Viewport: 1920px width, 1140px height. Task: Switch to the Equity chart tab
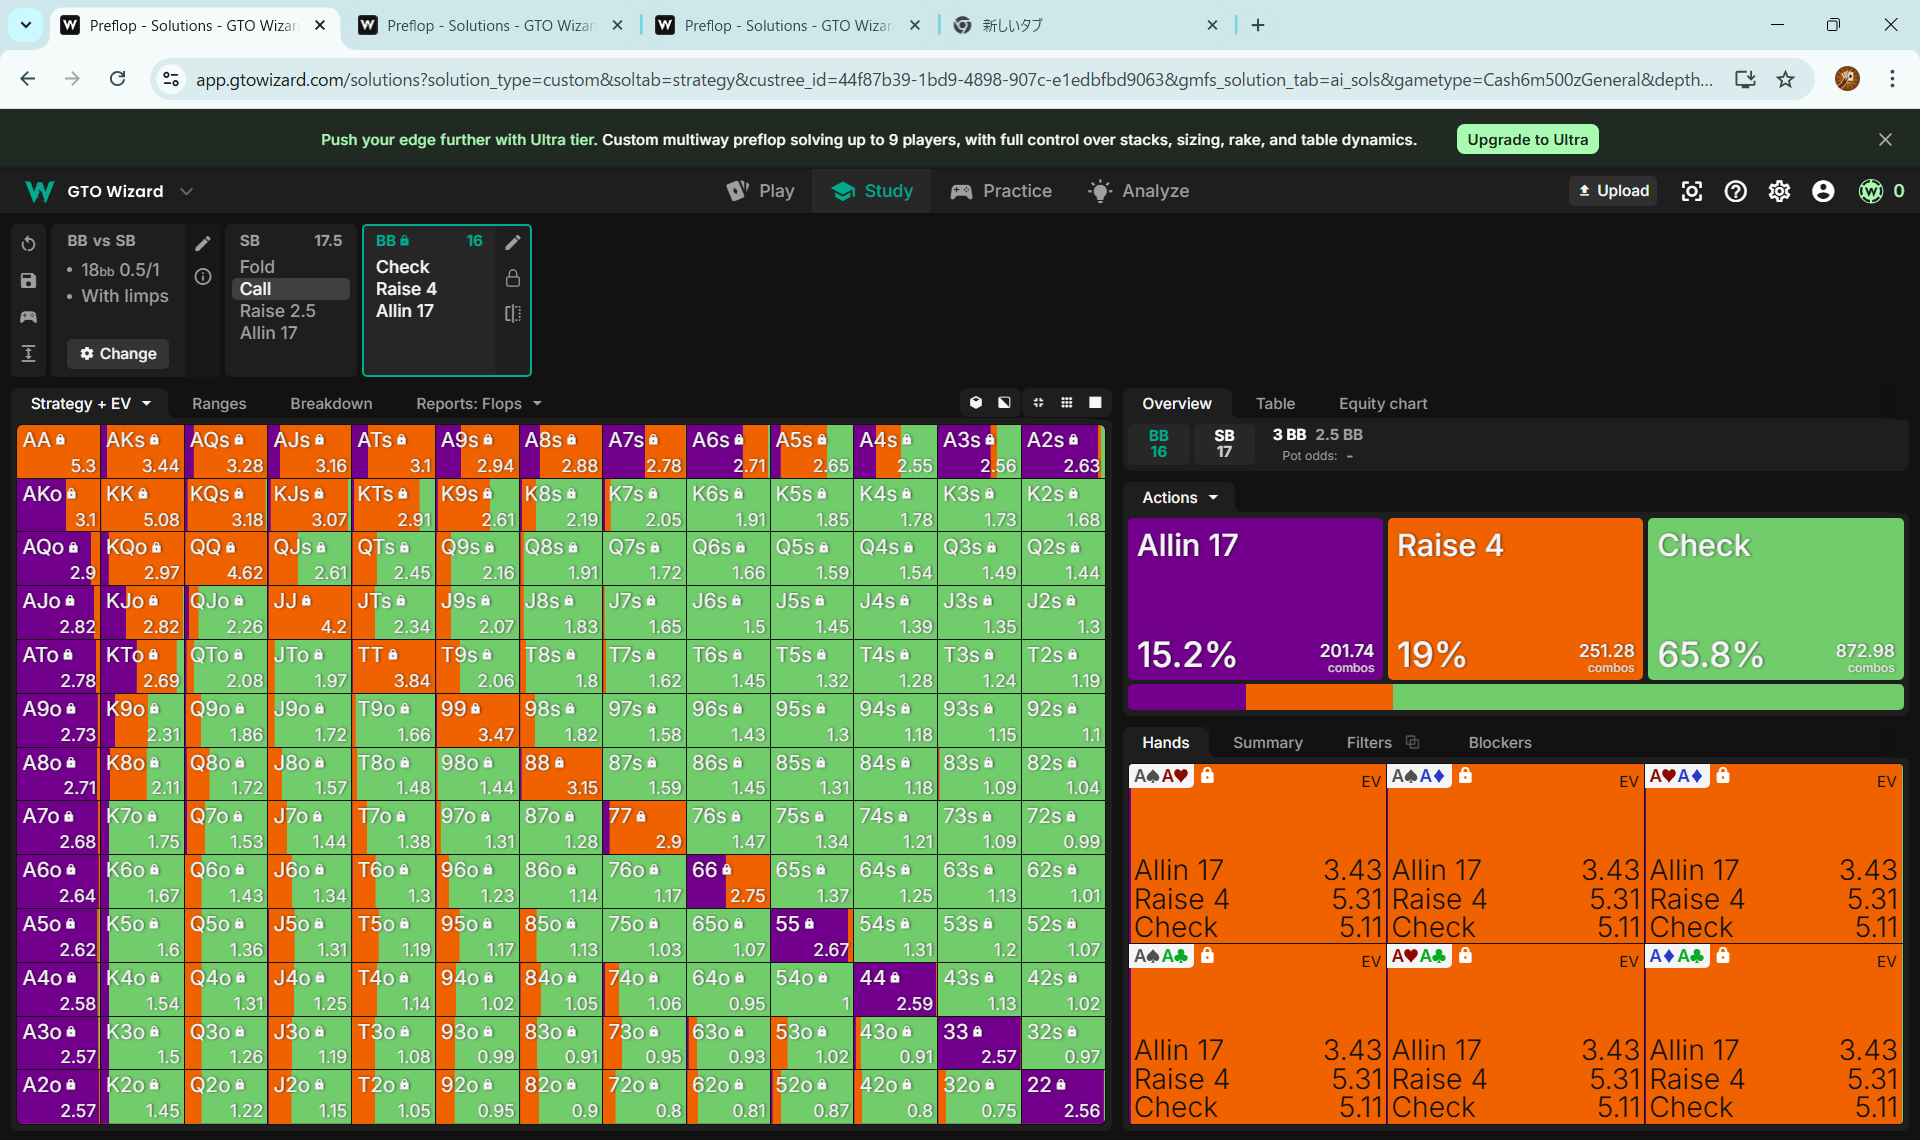coord(1382,404)
